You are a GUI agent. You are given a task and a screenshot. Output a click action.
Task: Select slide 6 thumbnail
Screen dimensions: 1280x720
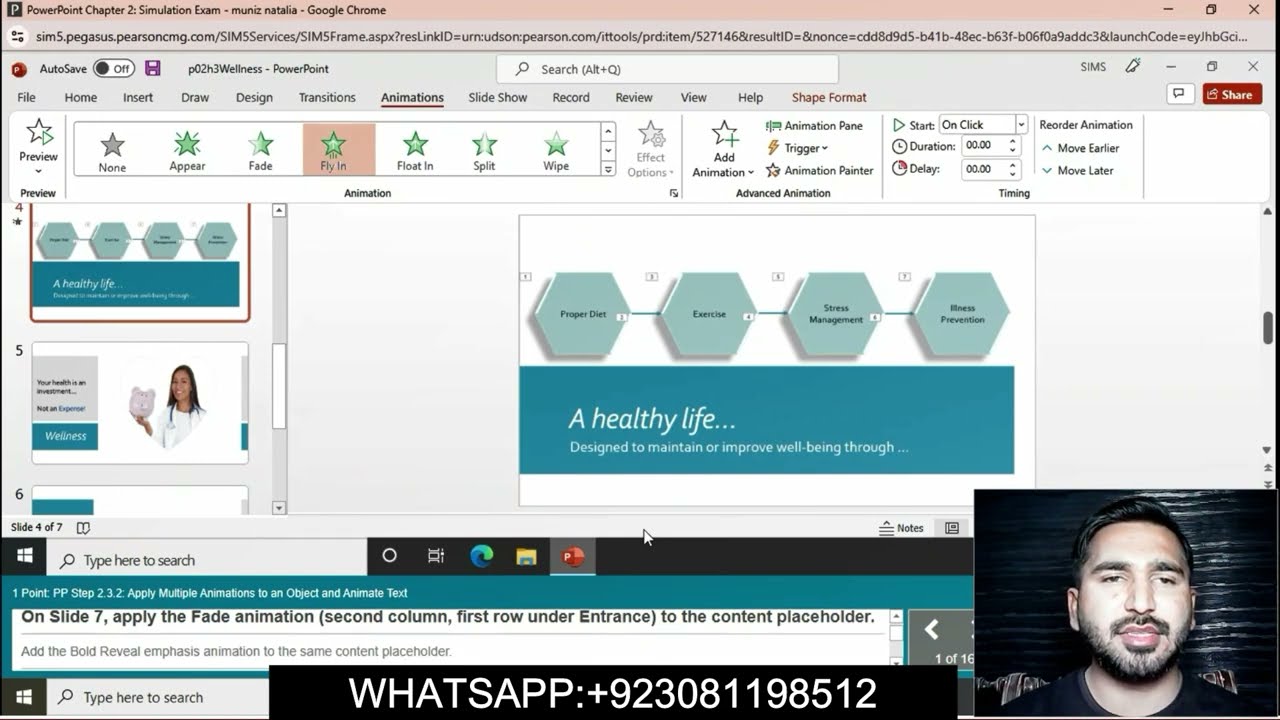140,500
